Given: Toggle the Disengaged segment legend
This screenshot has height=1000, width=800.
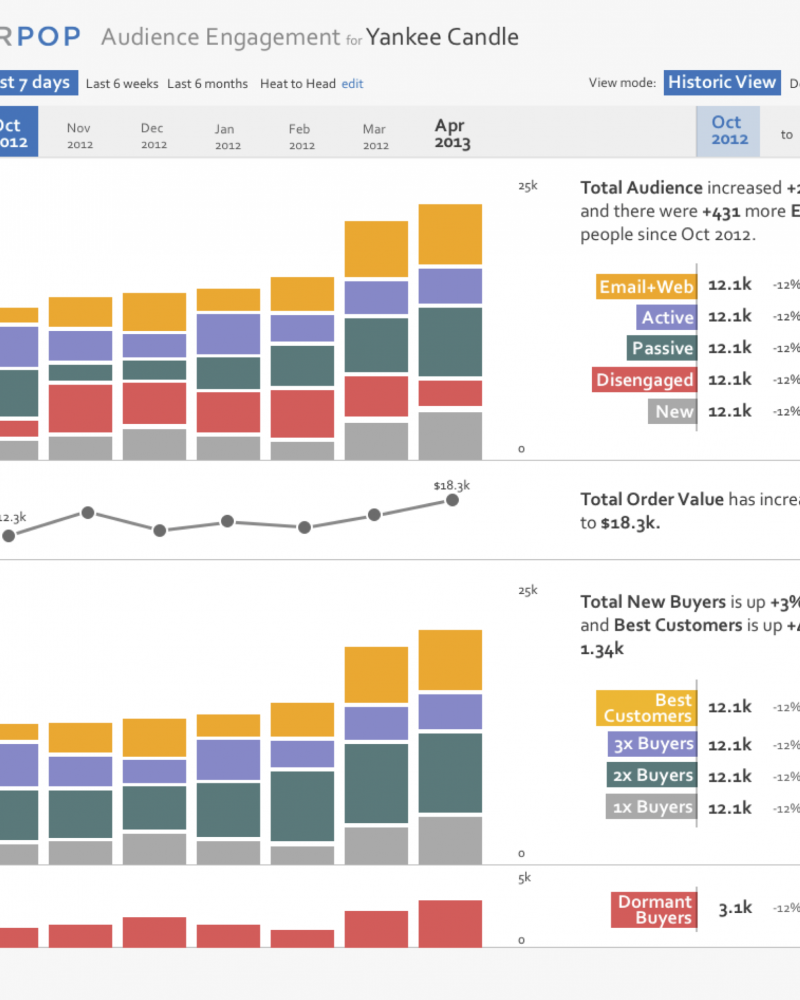Looking at the screenshot, I should (644, 379).
